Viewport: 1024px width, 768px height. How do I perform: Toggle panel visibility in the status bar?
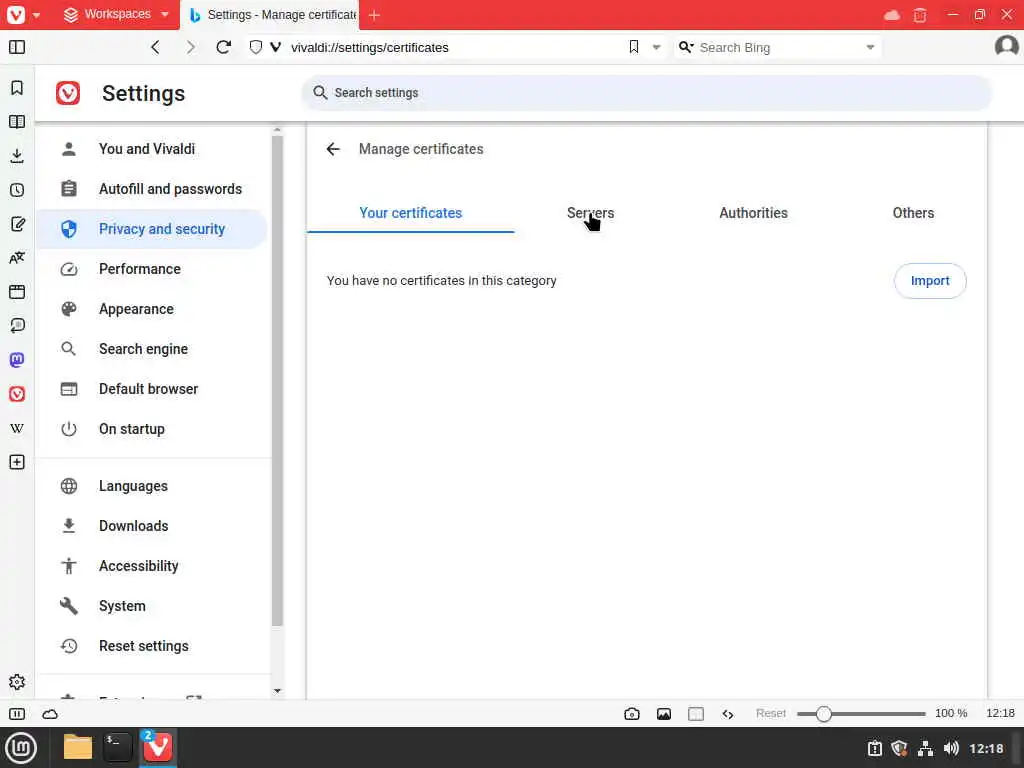(17, 714)
